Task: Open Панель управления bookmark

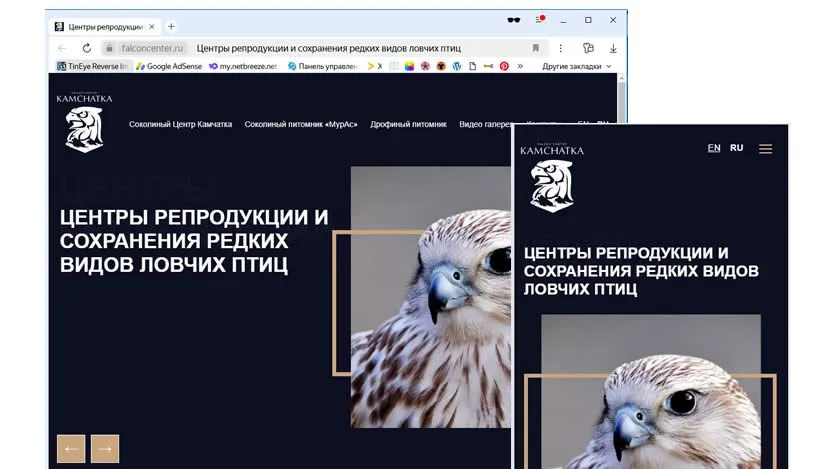Action: coord(323,66)
